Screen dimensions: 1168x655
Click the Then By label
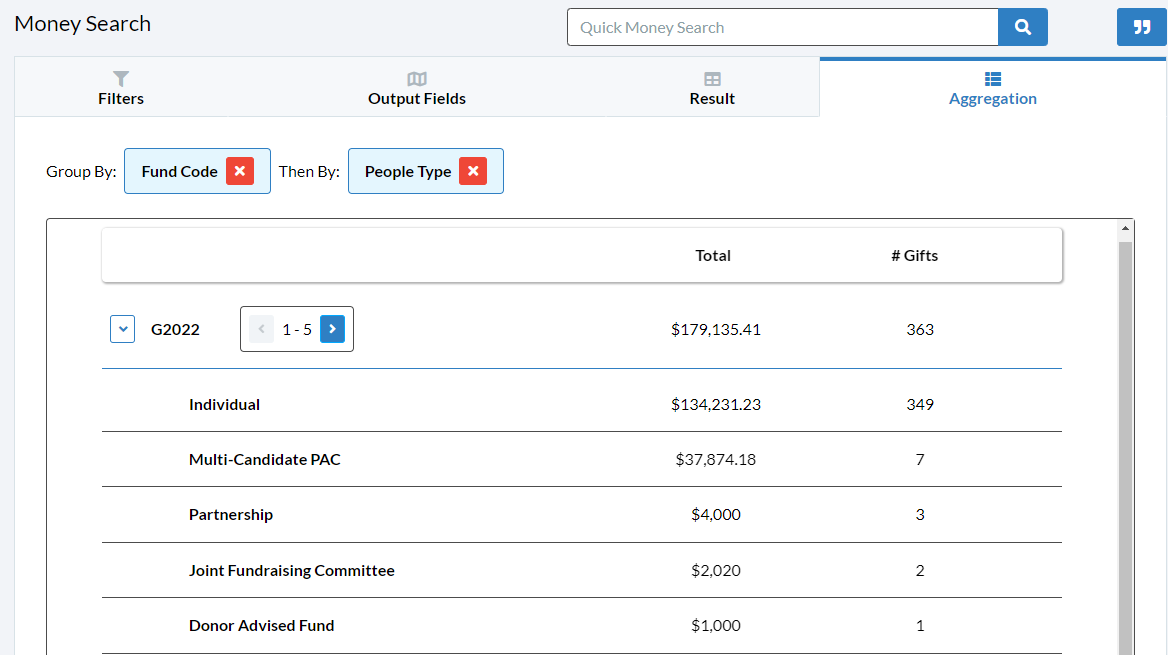309,171
